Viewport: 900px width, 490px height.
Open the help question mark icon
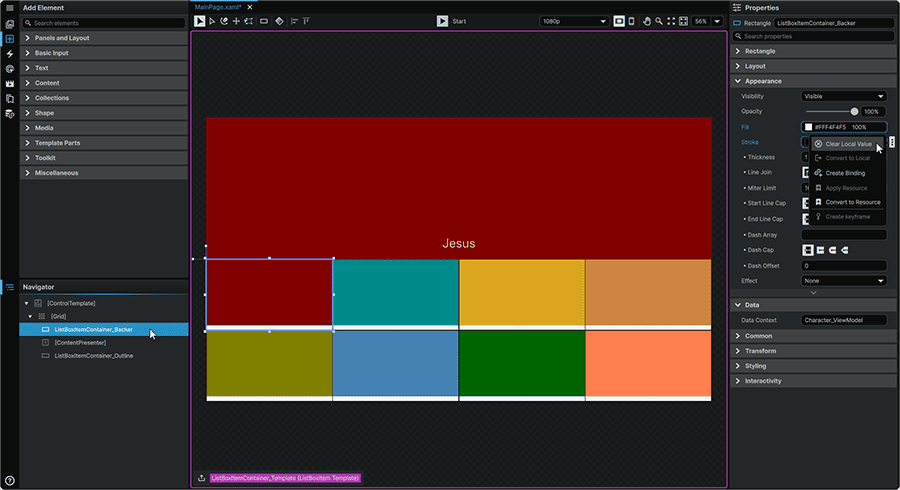pos(9,481)
